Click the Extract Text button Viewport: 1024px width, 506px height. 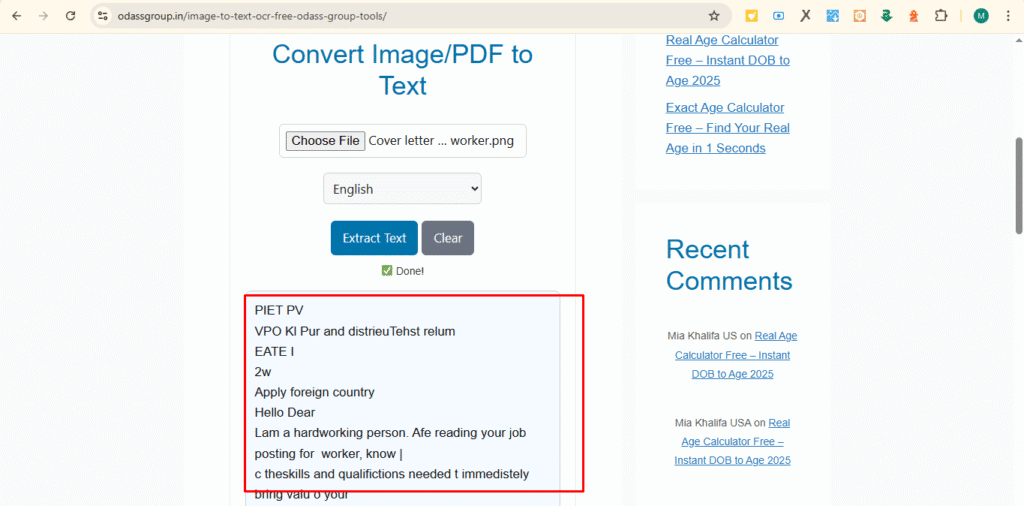[x=374, y=238]
